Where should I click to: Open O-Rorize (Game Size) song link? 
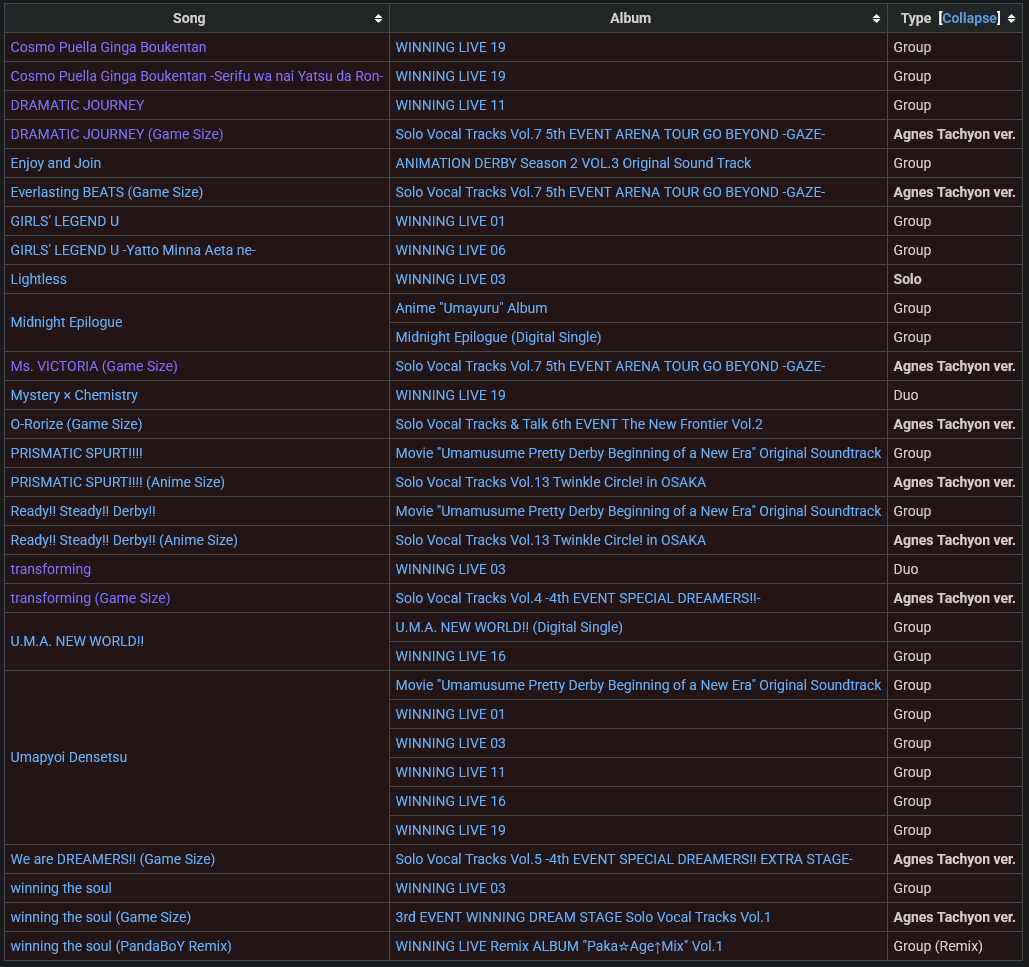click(76, 424)
